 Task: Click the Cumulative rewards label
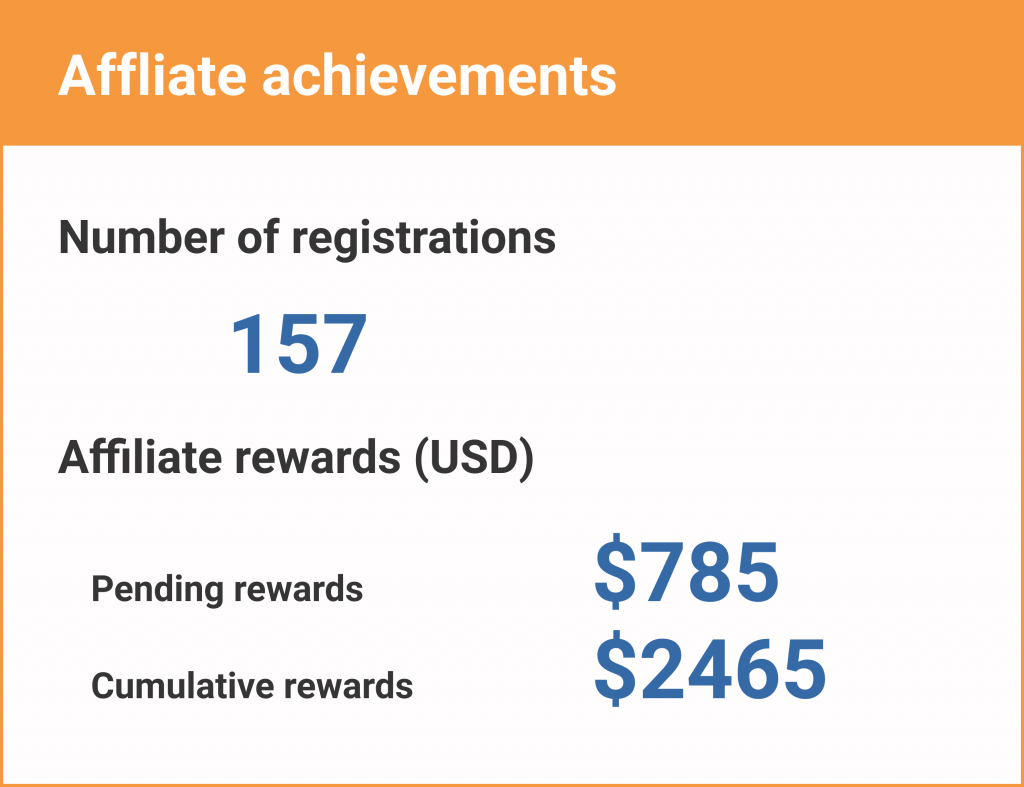point(251,686)
